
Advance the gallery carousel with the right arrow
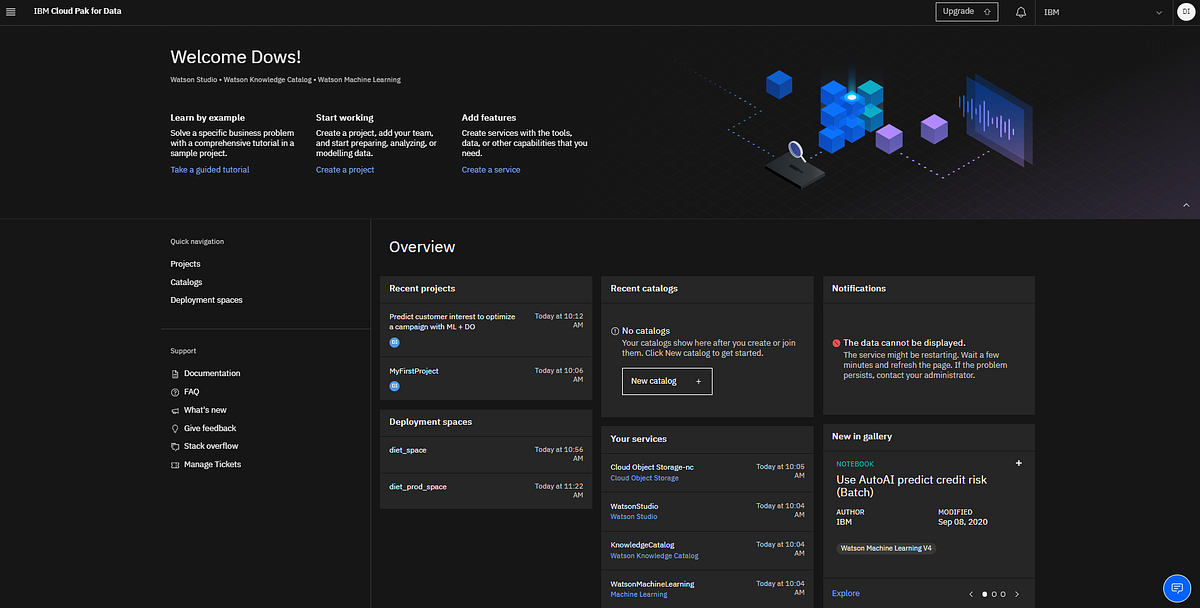(x=1016, y=593)
